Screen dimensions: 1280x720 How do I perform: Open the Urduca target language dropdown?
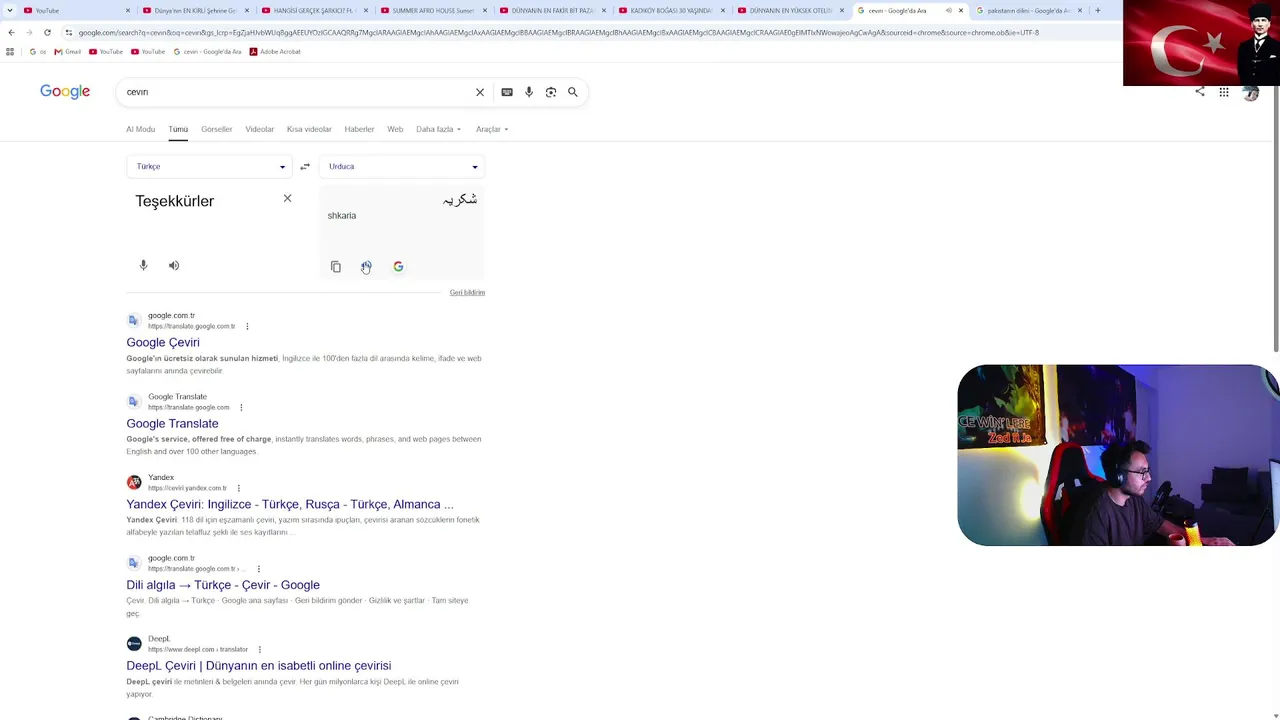tap(402, 167)
